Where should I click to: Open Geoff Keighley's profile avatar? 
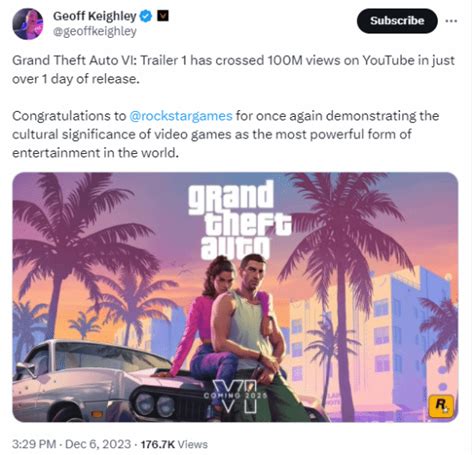tap(28, 24)
